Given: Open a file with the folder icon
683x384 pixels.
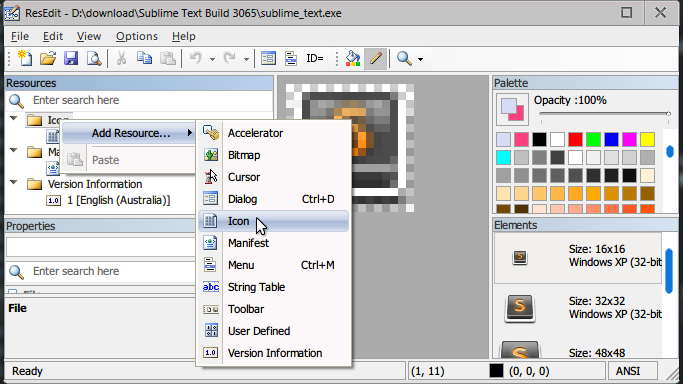Looking at the screenshot, I should (48, 58).
